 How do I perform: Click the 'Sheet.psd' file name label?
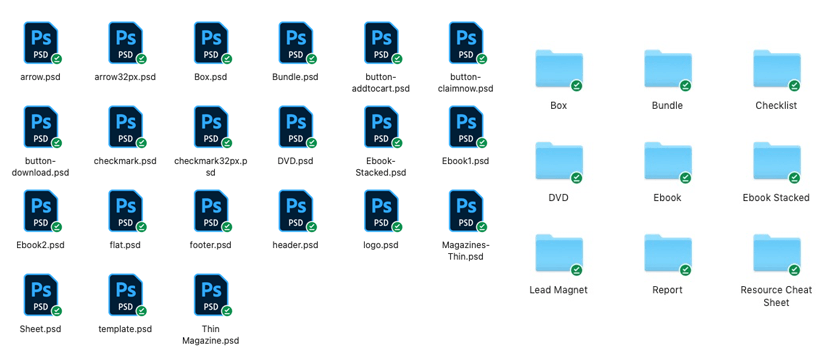41,329
